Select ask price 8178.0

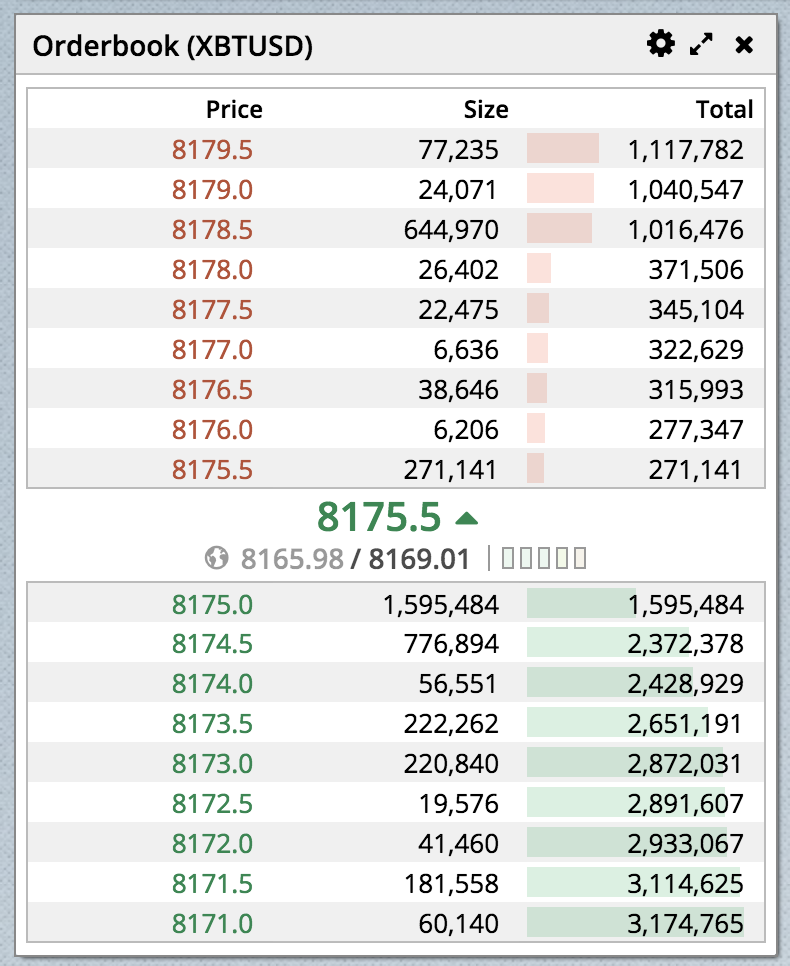(x=212, y=270)
